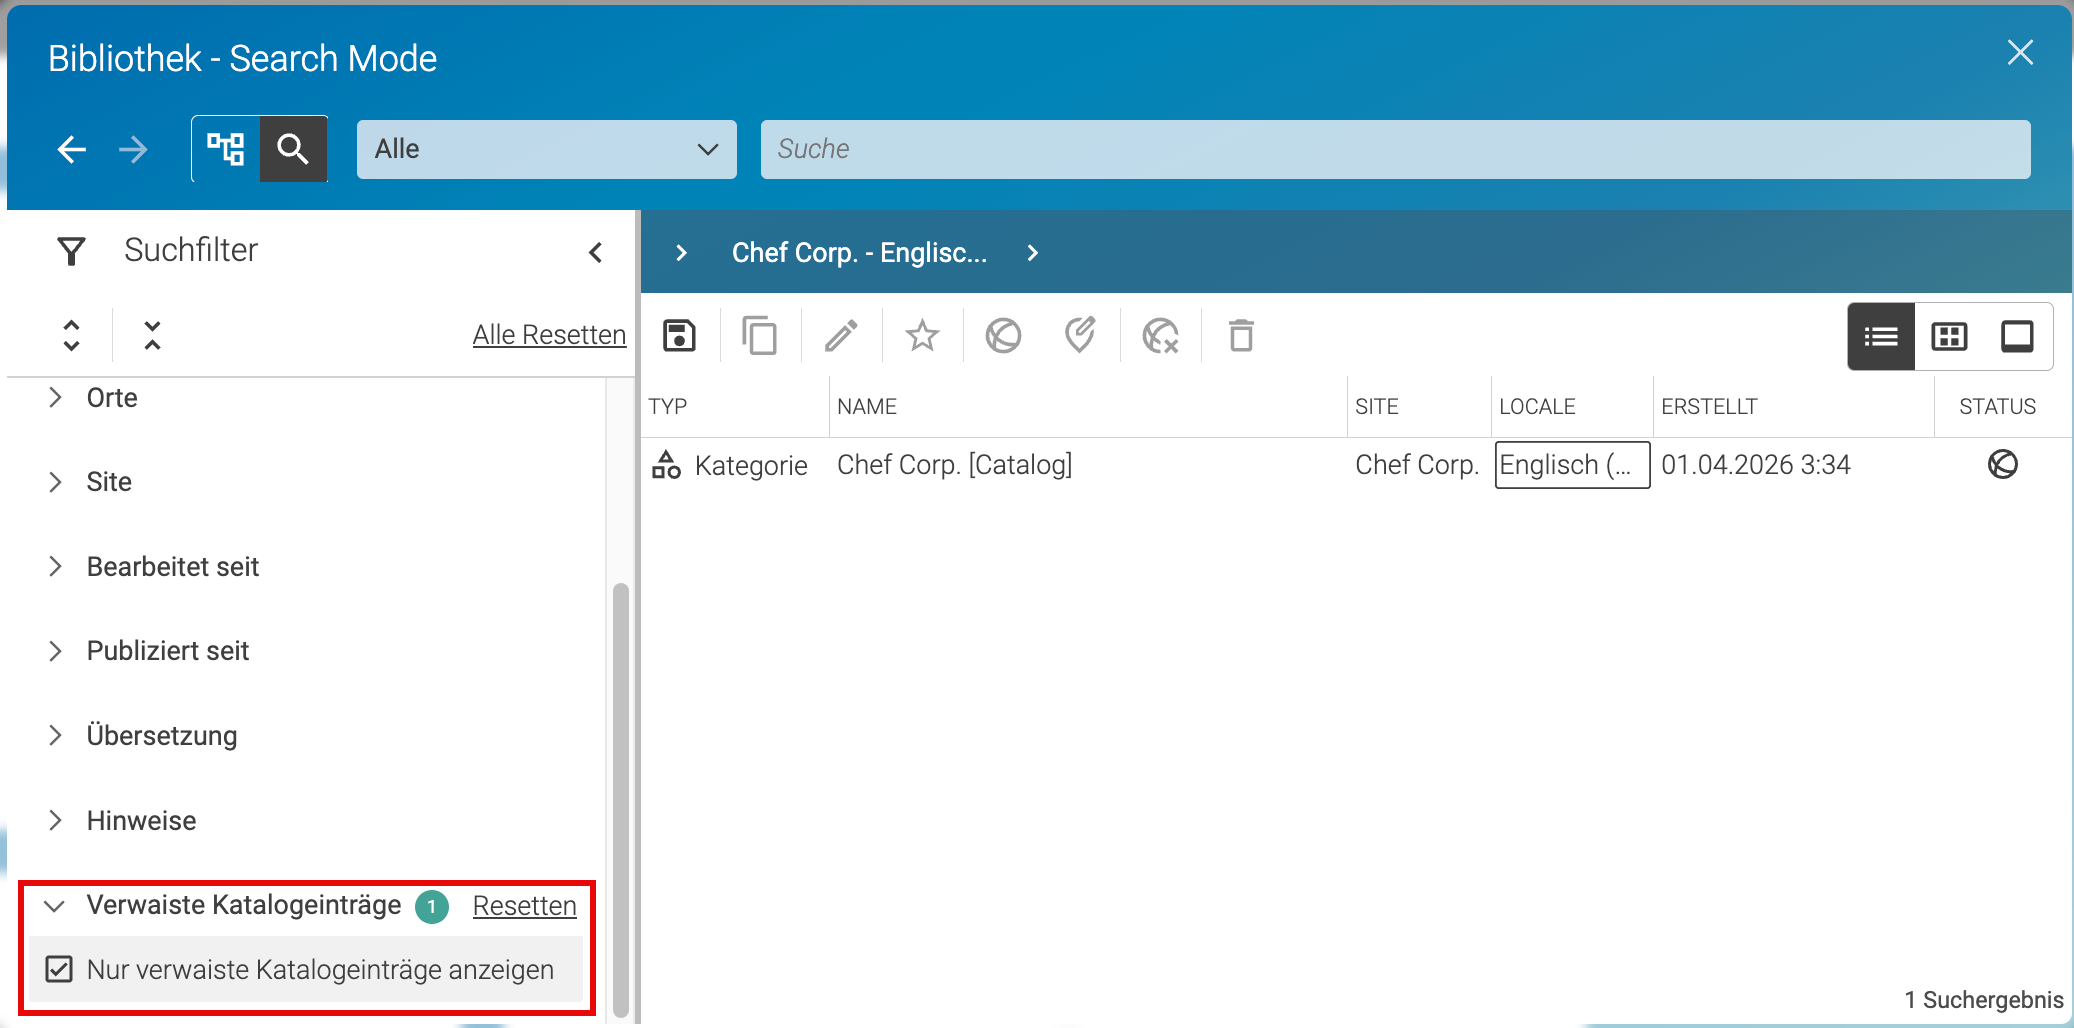Viewport: 2074px width, 1028px height.
Task: Switch to list view
Action: coord(1881,337)
